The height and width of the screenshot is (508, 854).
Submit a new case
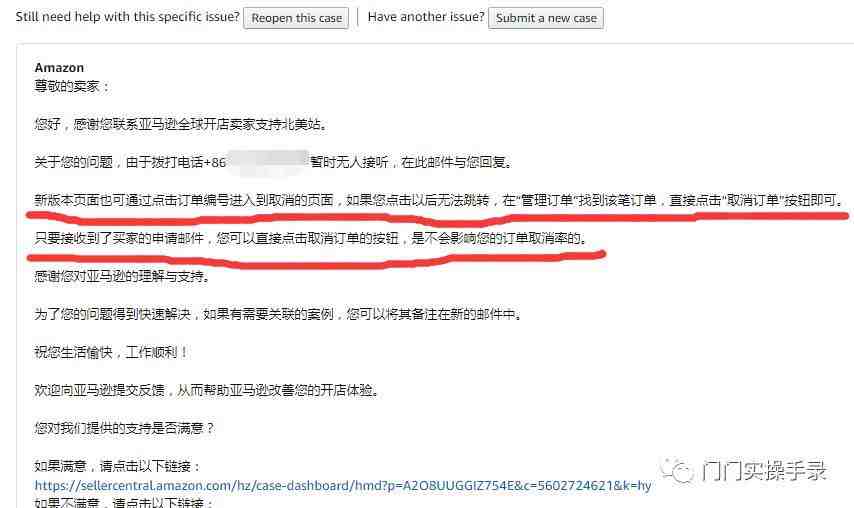546,18
